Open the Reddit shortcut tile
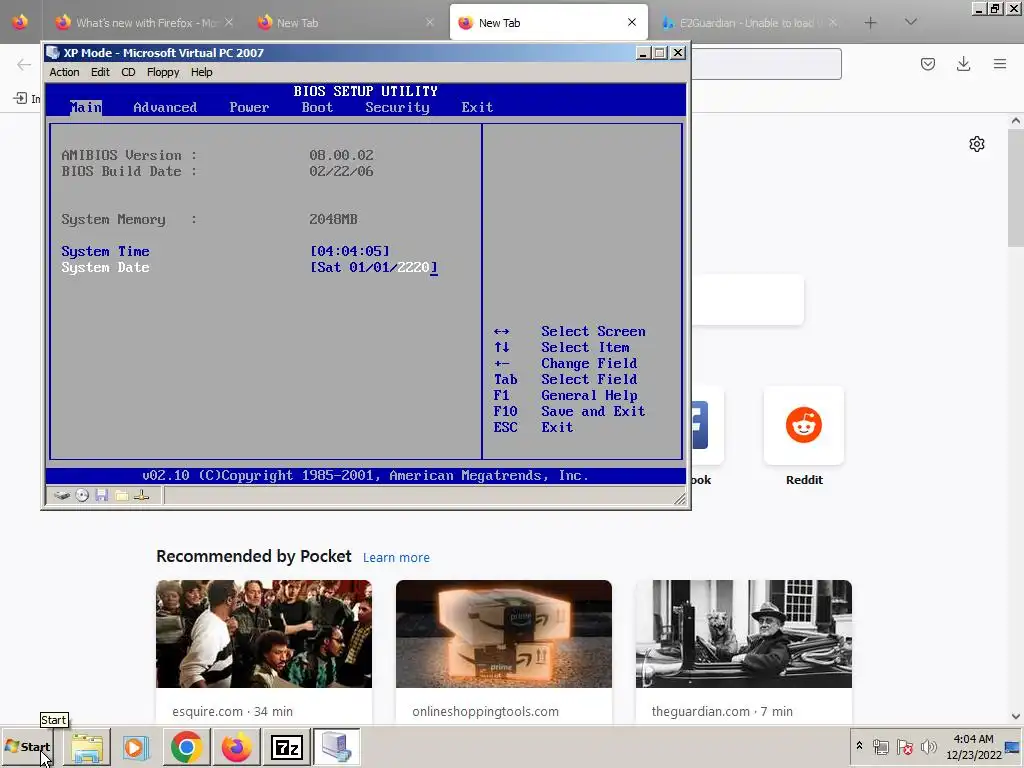1024x768 pixels. click(804, 426)
